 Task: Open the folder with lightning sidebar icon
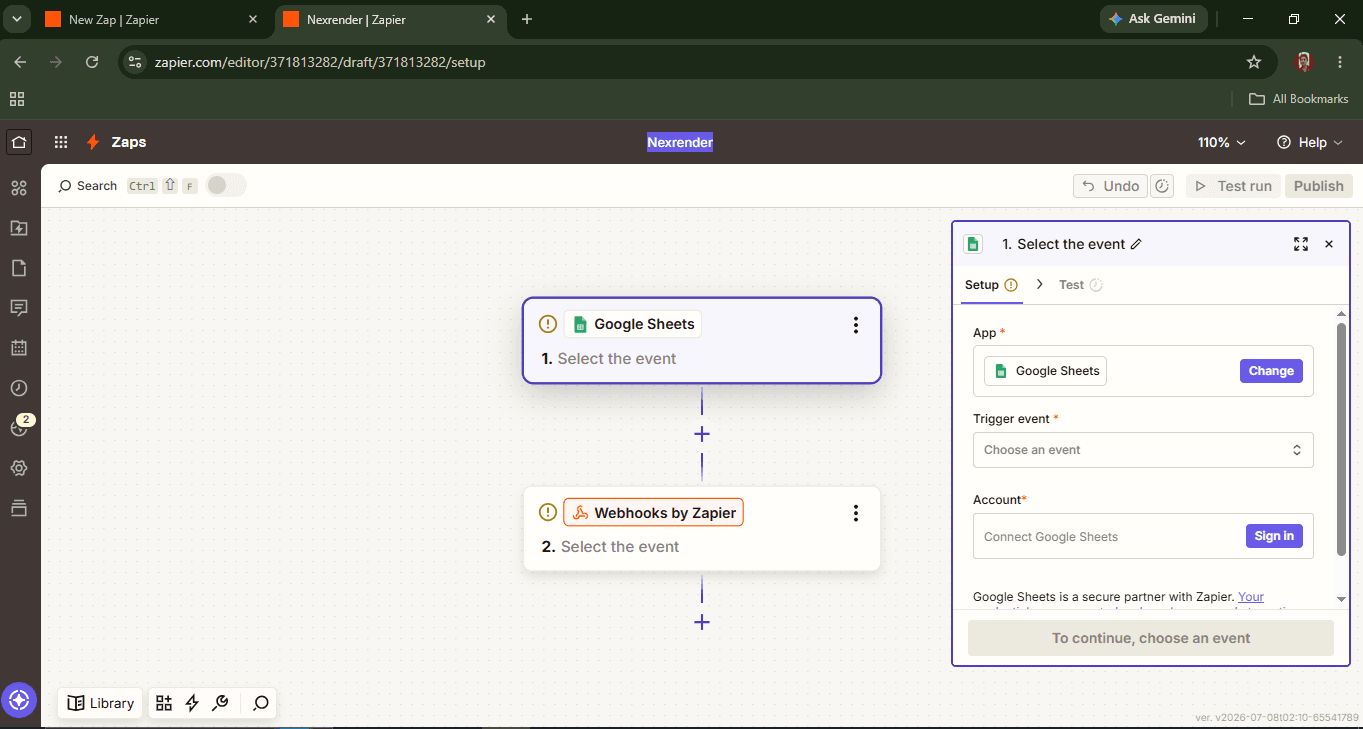tap(18, 228)
